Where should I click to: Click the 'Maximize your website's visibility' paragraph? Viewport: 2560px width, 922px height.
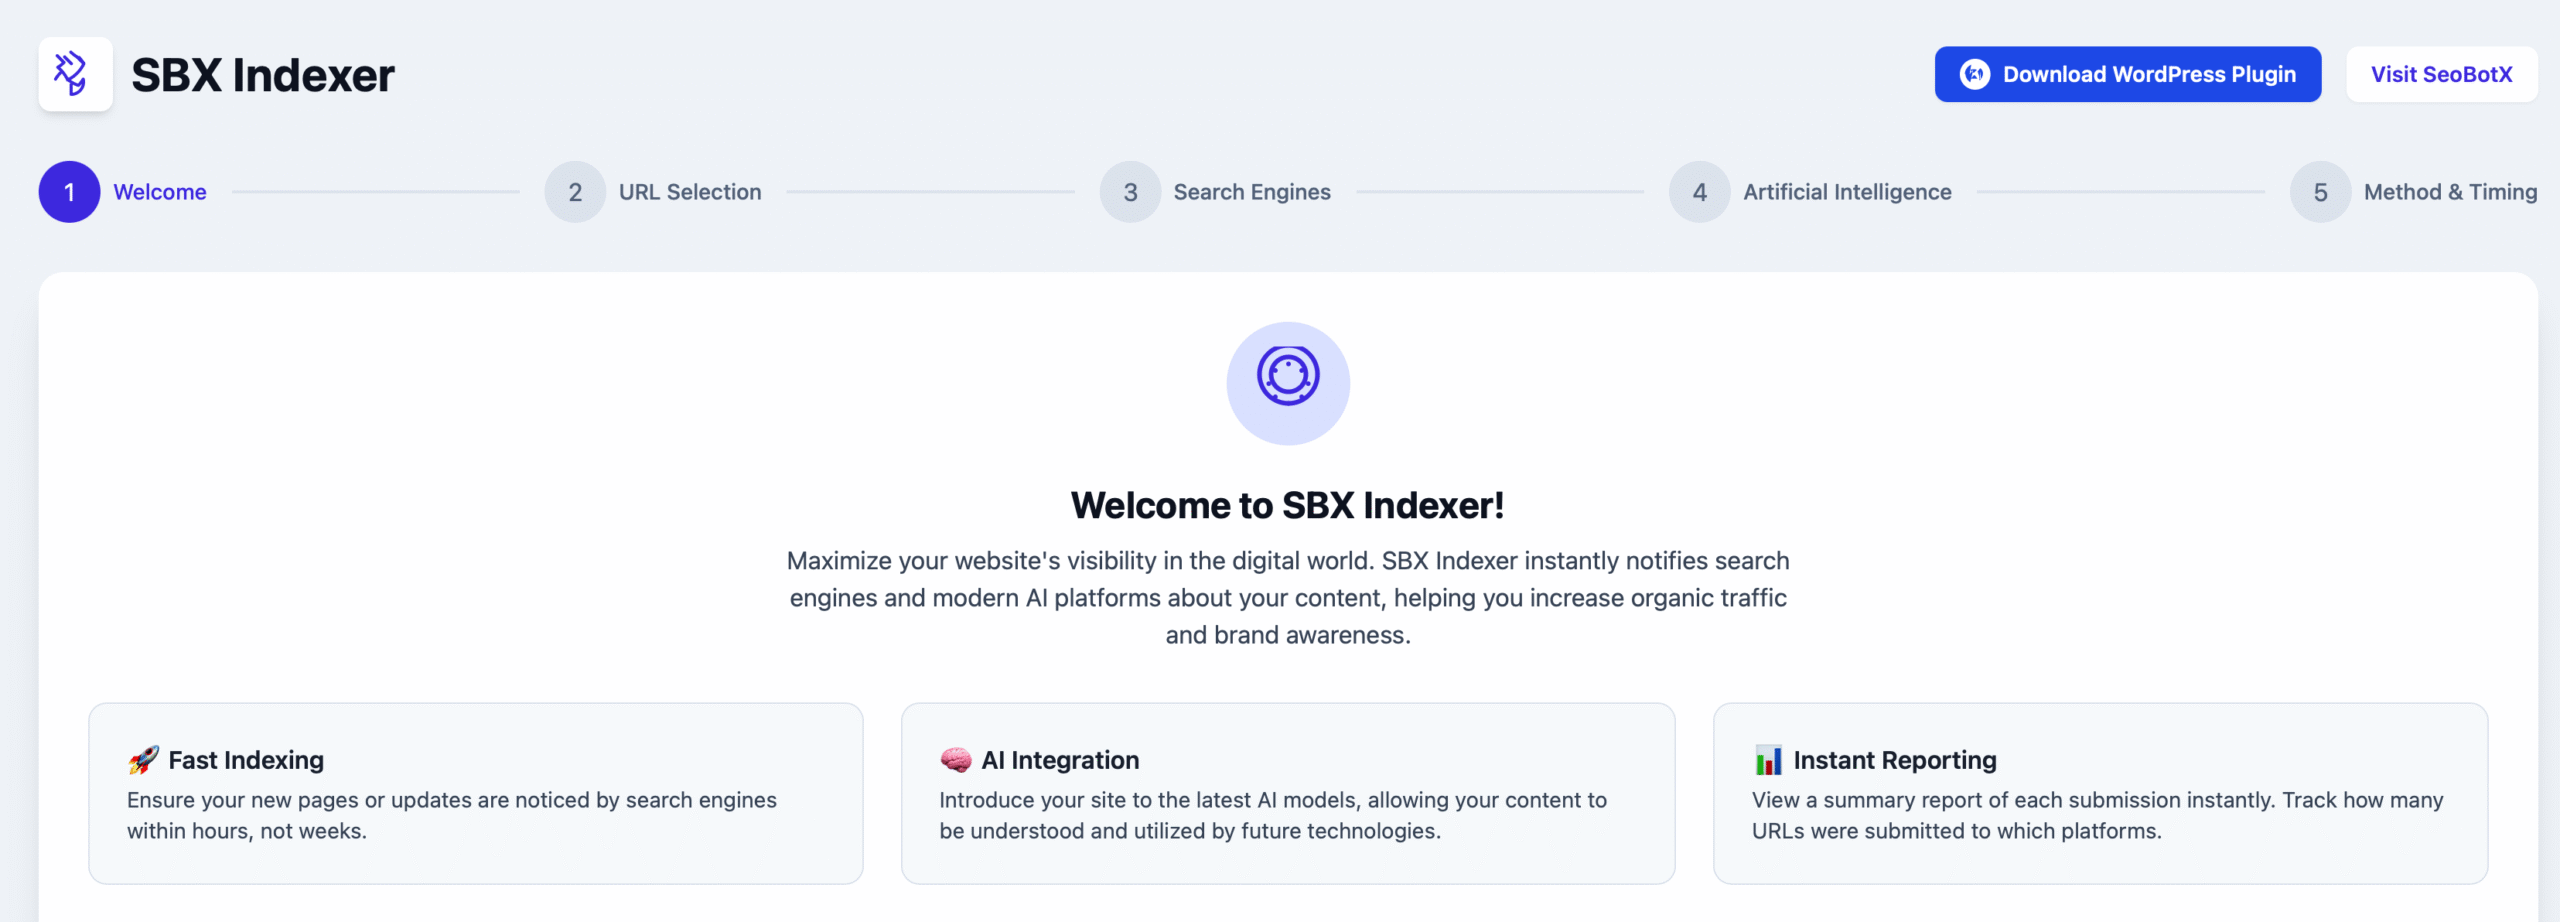click(1288, 598)
